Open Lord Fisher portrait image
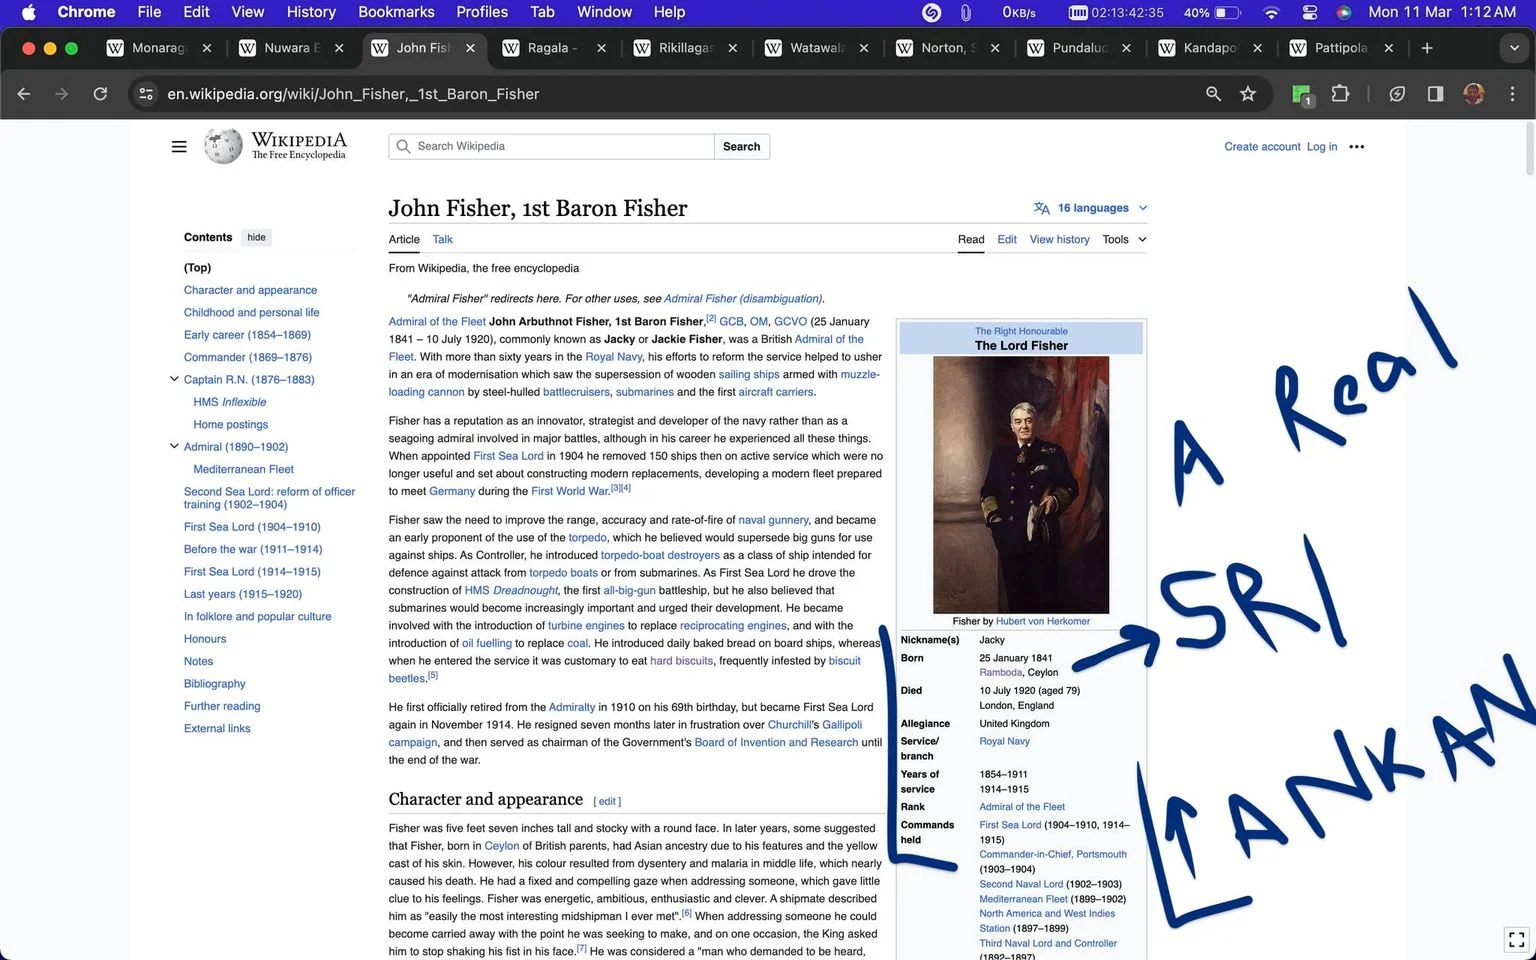The width and height of the screenshot is (1536, 960). (1021, 485)
